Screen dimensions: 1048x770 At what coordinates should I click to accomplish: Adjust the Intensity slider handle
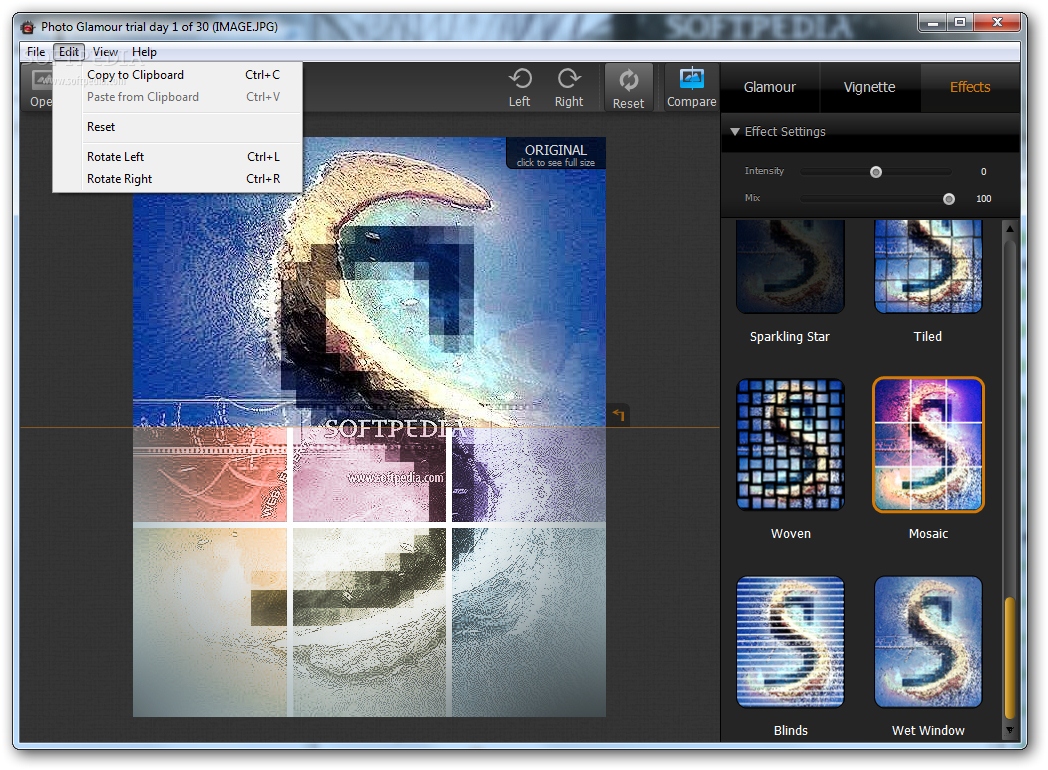pyautogui.click(x=876, y=172)
